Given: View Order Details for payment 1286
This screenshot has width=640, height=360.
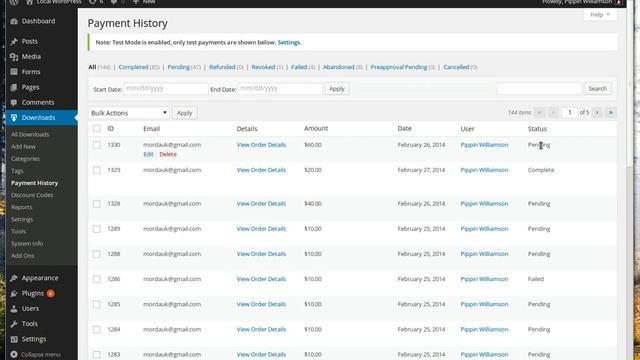Looking at the screenshot, I should (261, 279).
